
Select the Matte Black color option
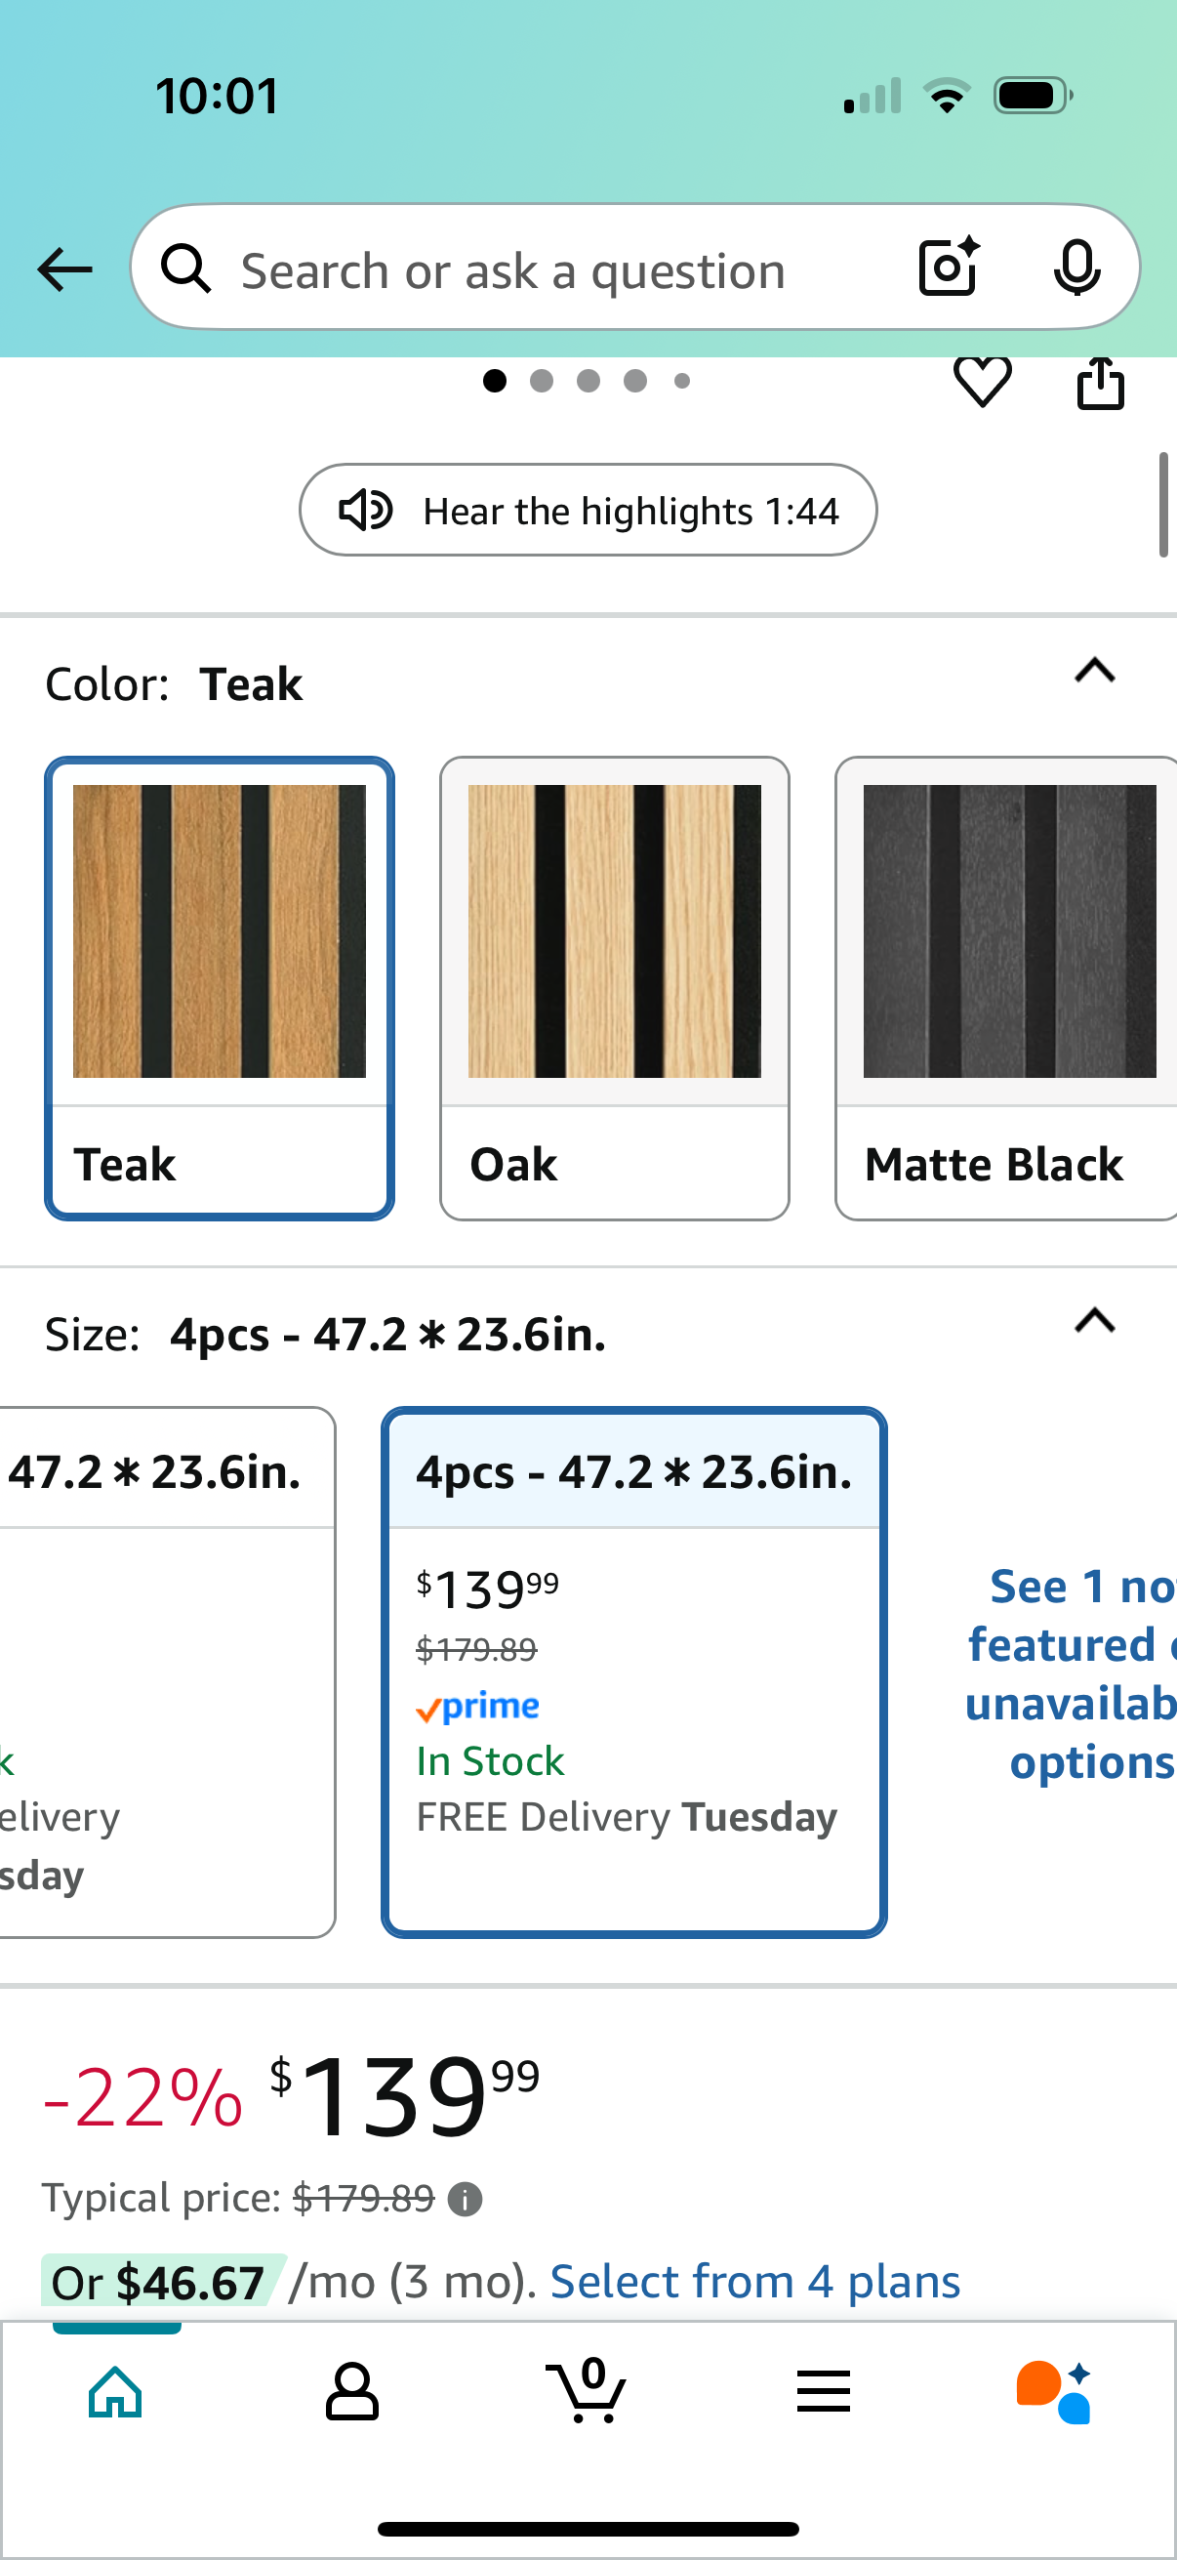click(1006, 988)
